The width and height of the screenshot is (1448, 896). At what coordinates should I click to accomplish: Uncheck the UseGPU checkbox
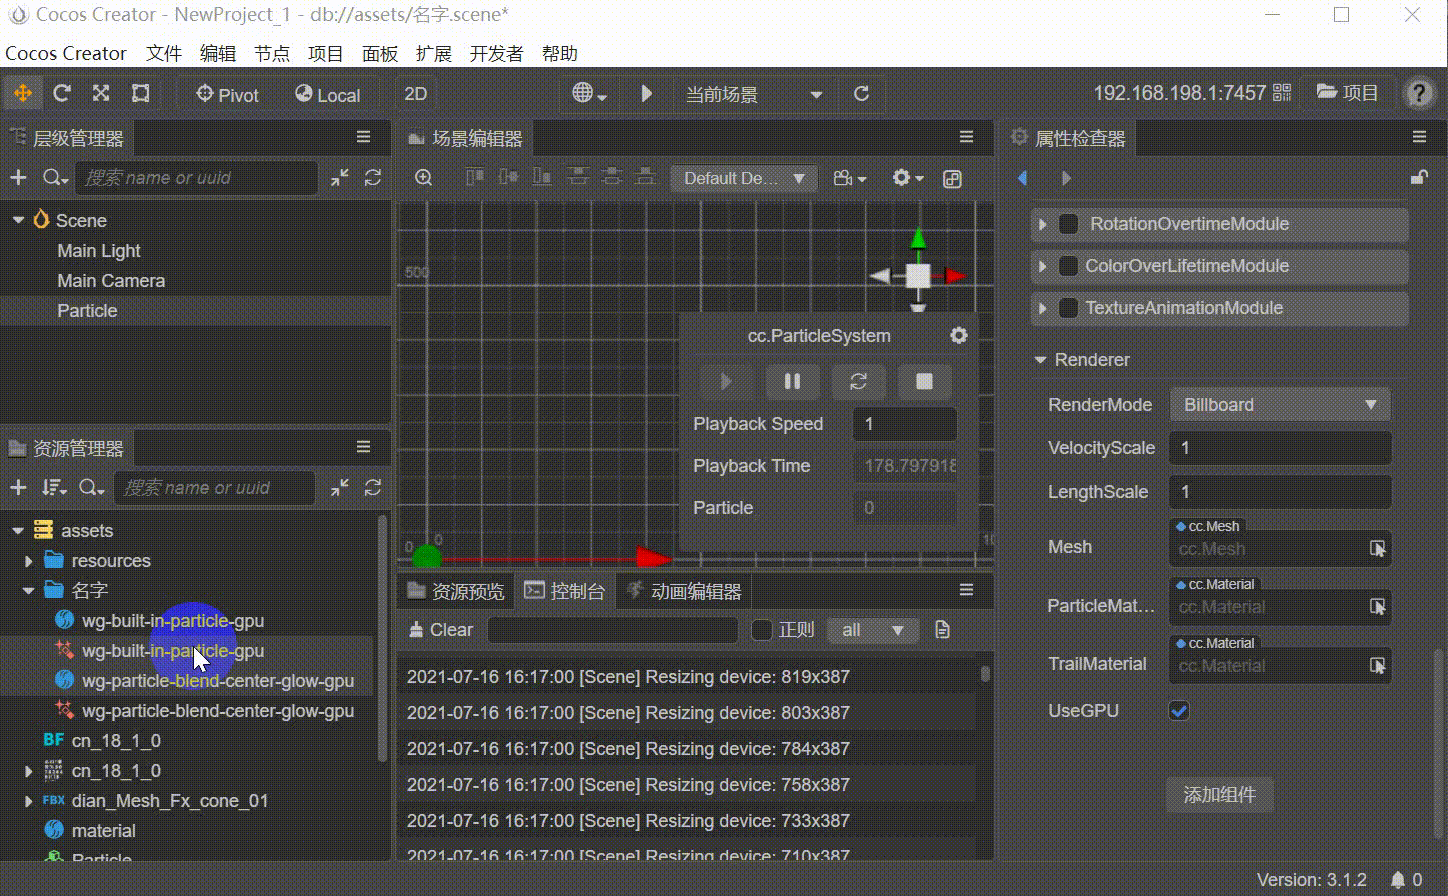click(x=1179, y=711)
